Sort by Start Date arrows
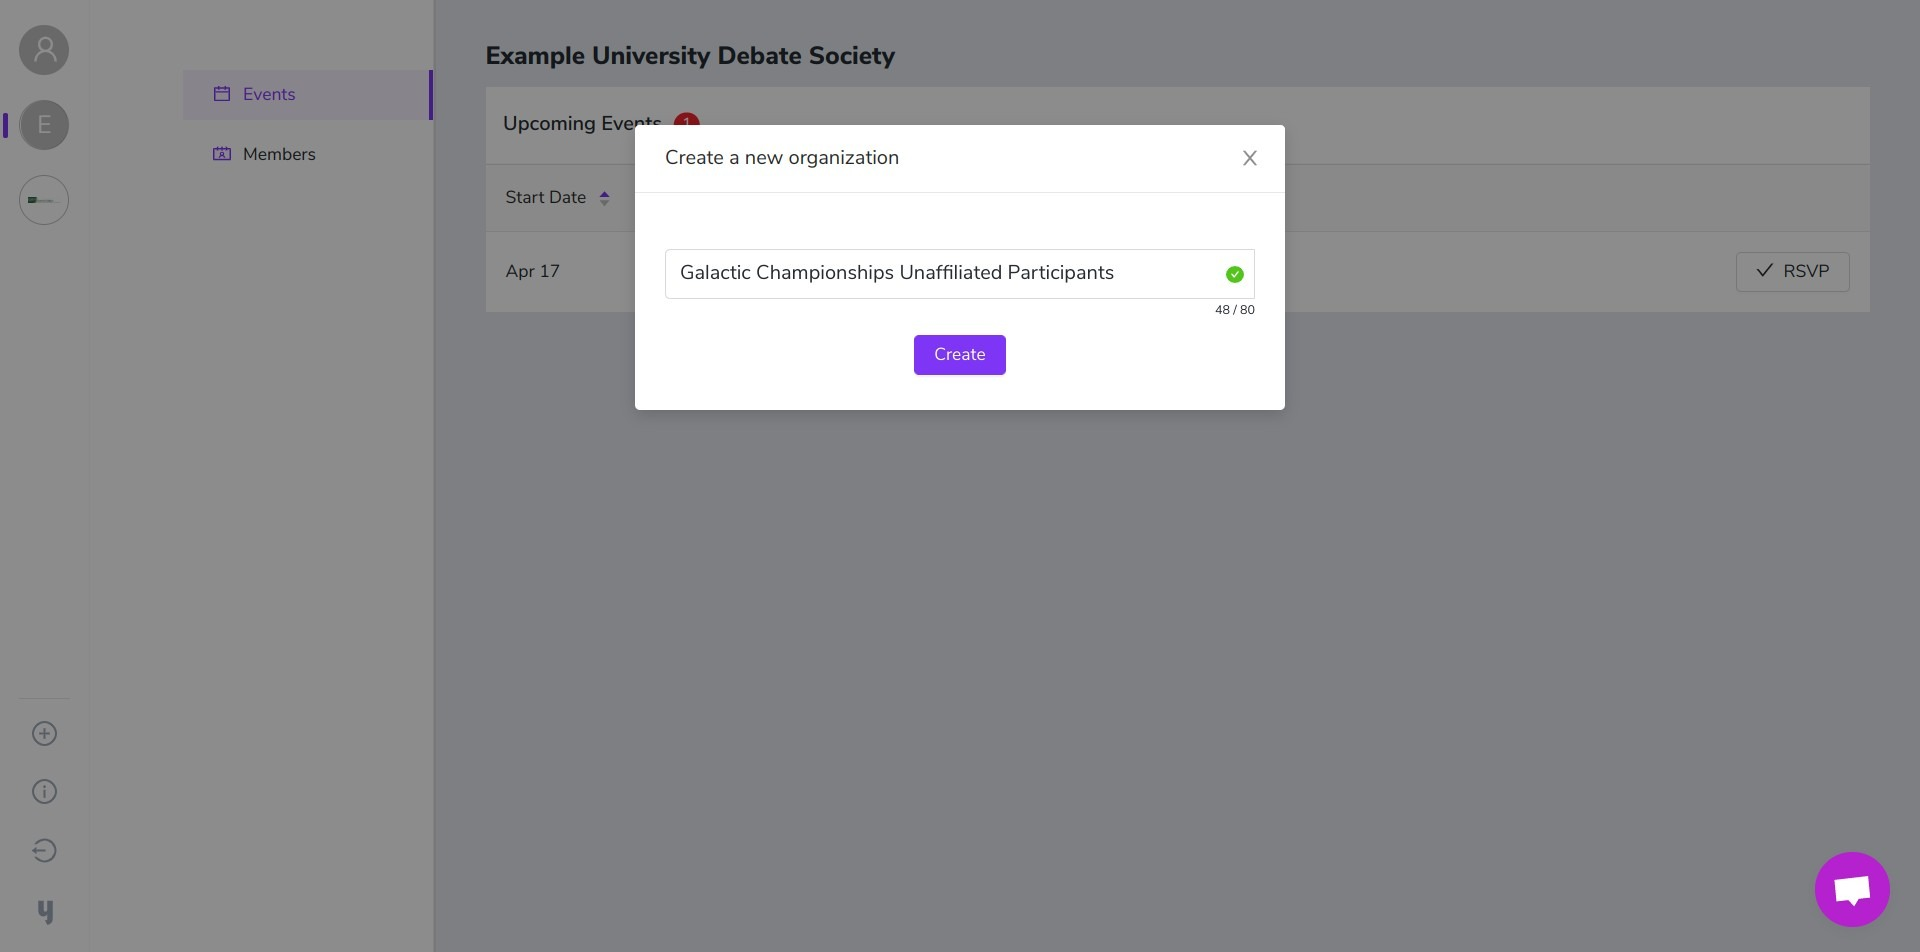Screen dimensions: 1920x952 click(x=604, y=198)
